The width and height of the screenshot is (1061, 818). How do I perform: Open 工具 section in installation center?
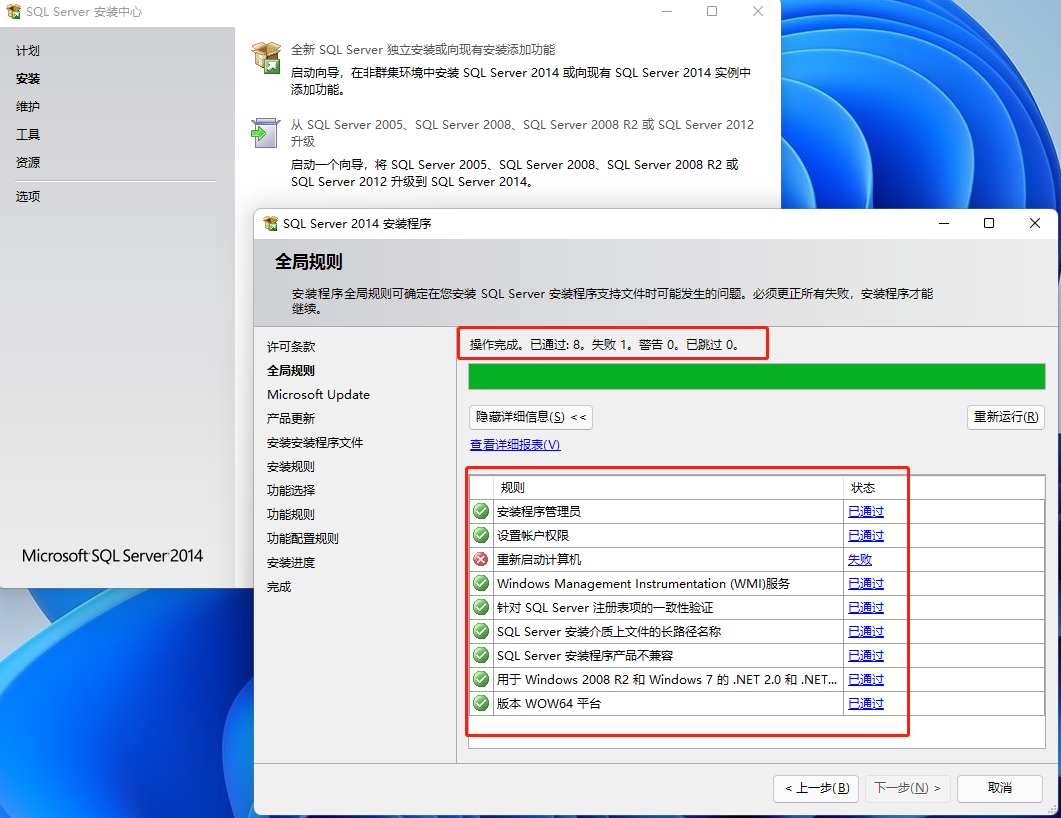[x=28, y=135]
